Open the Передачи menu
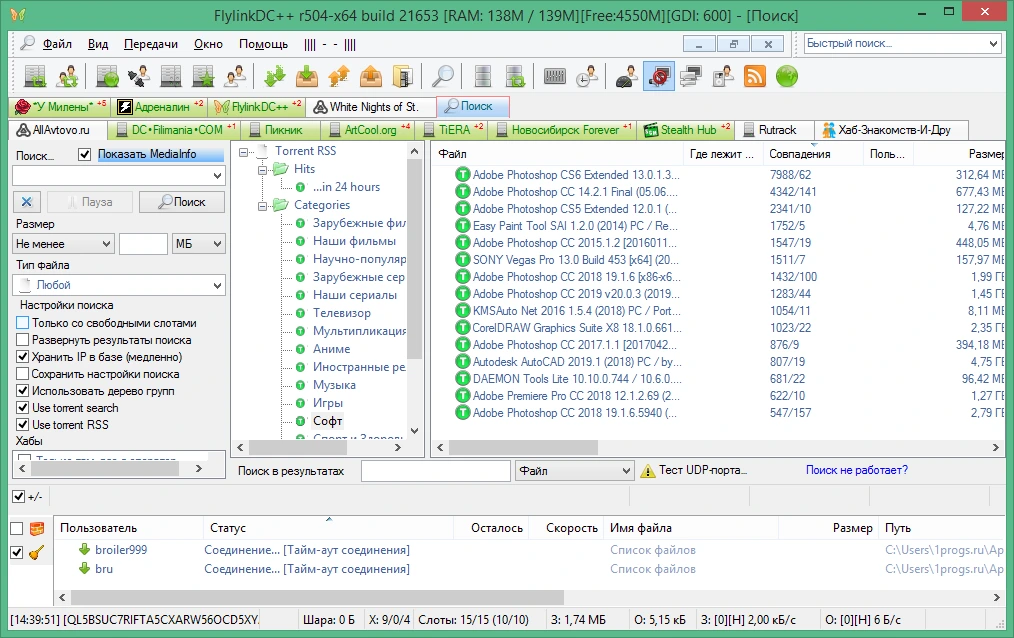 click(x=151, y=44)
